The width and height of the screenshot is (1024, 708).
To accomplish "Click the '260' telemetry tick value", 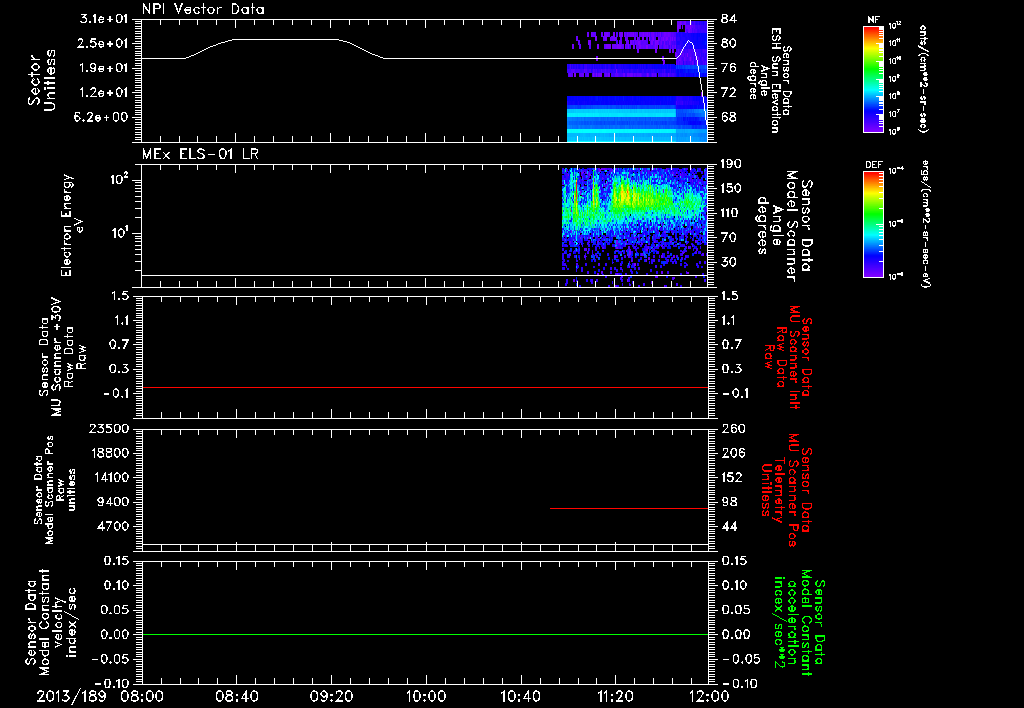I will click(x=733, y=428).
